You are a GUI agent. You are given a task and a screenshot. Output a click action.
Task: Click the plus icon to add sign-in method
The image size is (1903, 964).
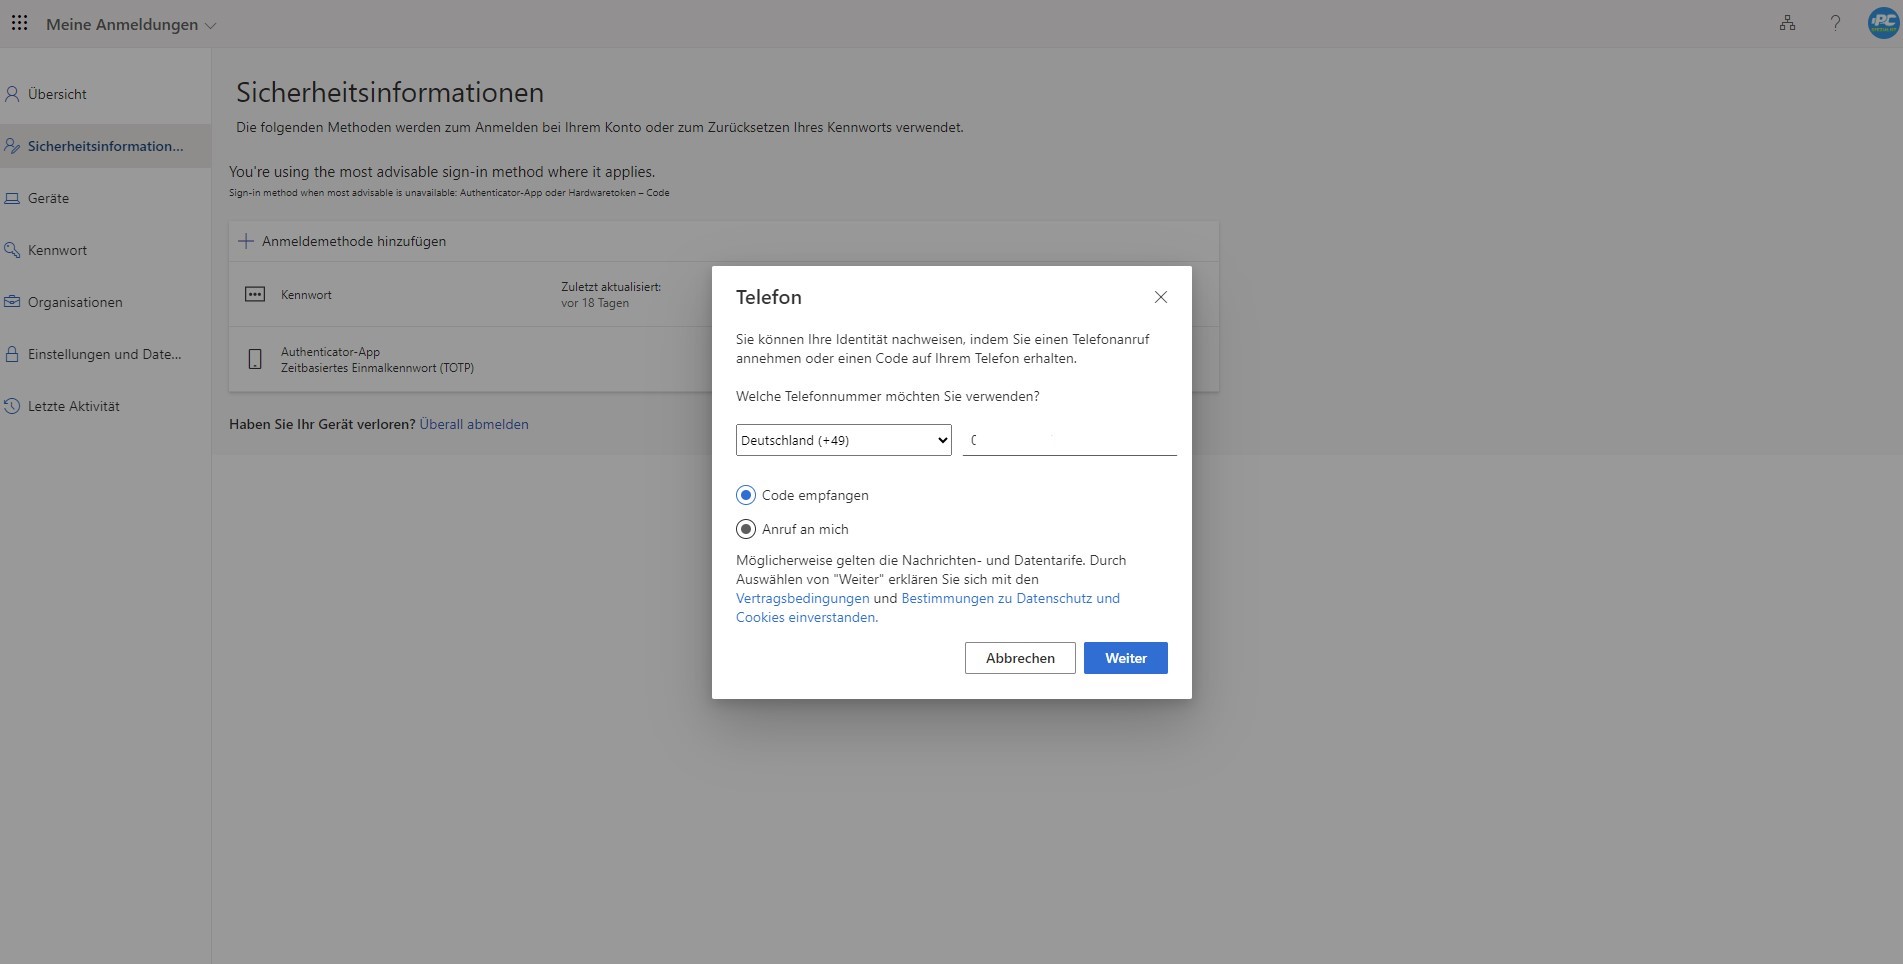coord(246,241)
